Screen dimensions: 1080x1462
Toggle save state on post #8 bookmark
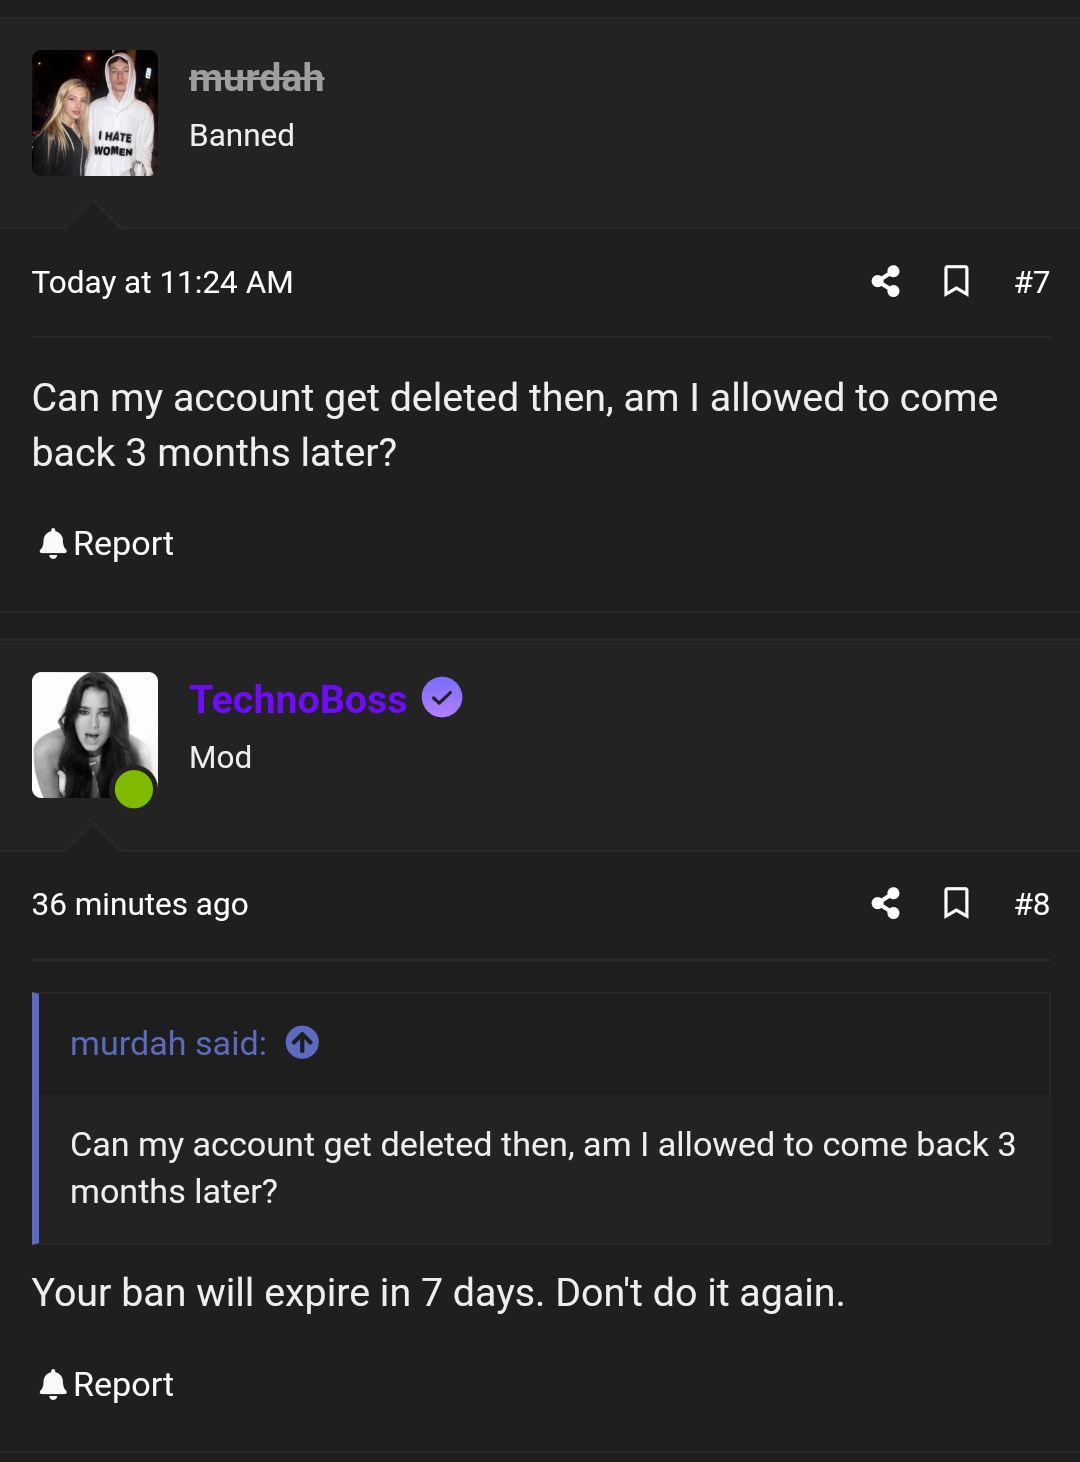tap(957, 904)
